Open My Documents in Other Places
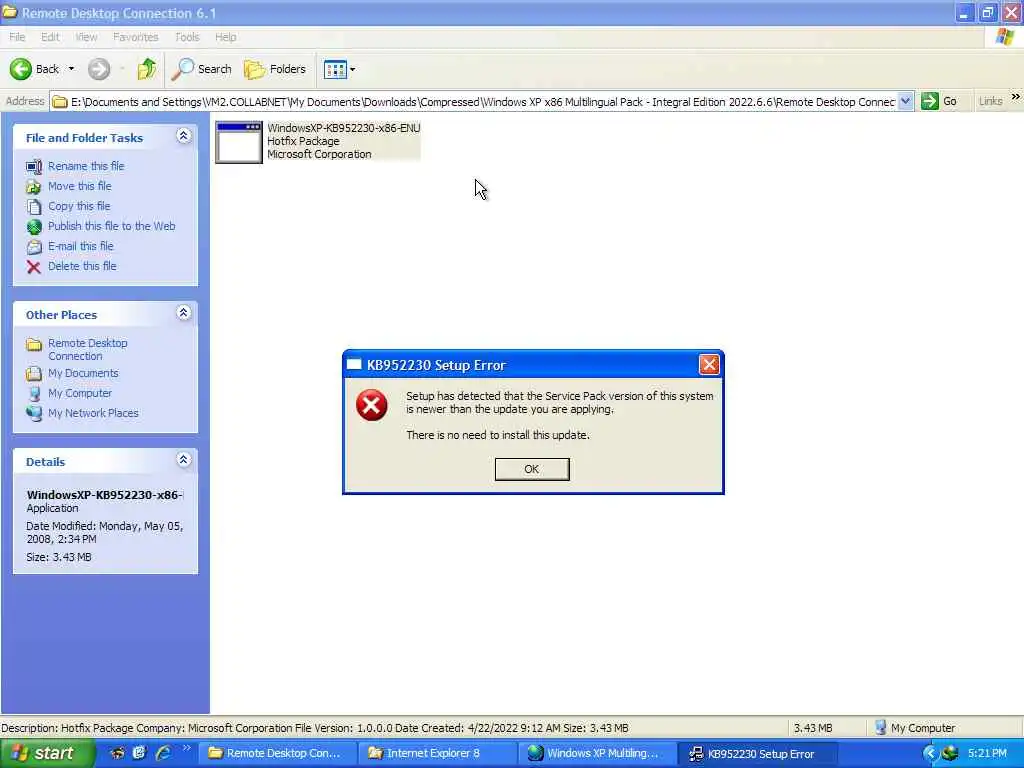The image size is (1024, 768). (x=83, y=373)
